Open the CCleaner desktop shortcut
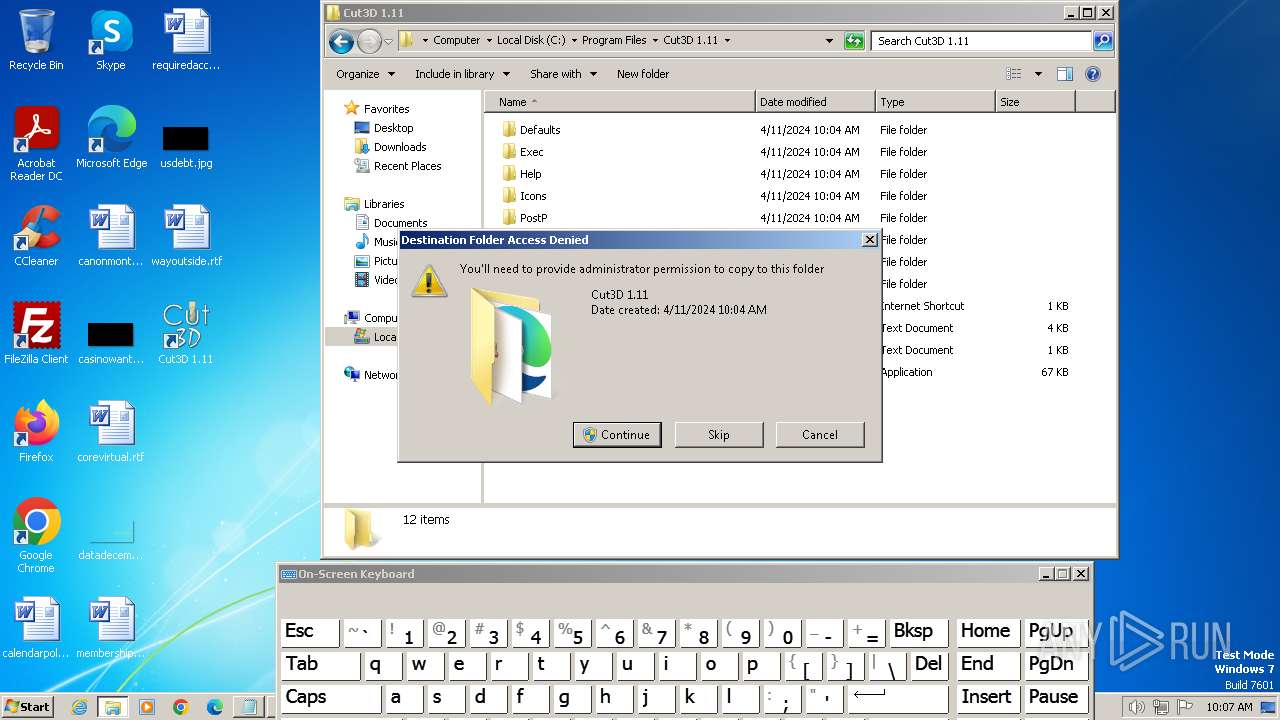This screenshot has height=720, width=1280. tap(36, 236)
